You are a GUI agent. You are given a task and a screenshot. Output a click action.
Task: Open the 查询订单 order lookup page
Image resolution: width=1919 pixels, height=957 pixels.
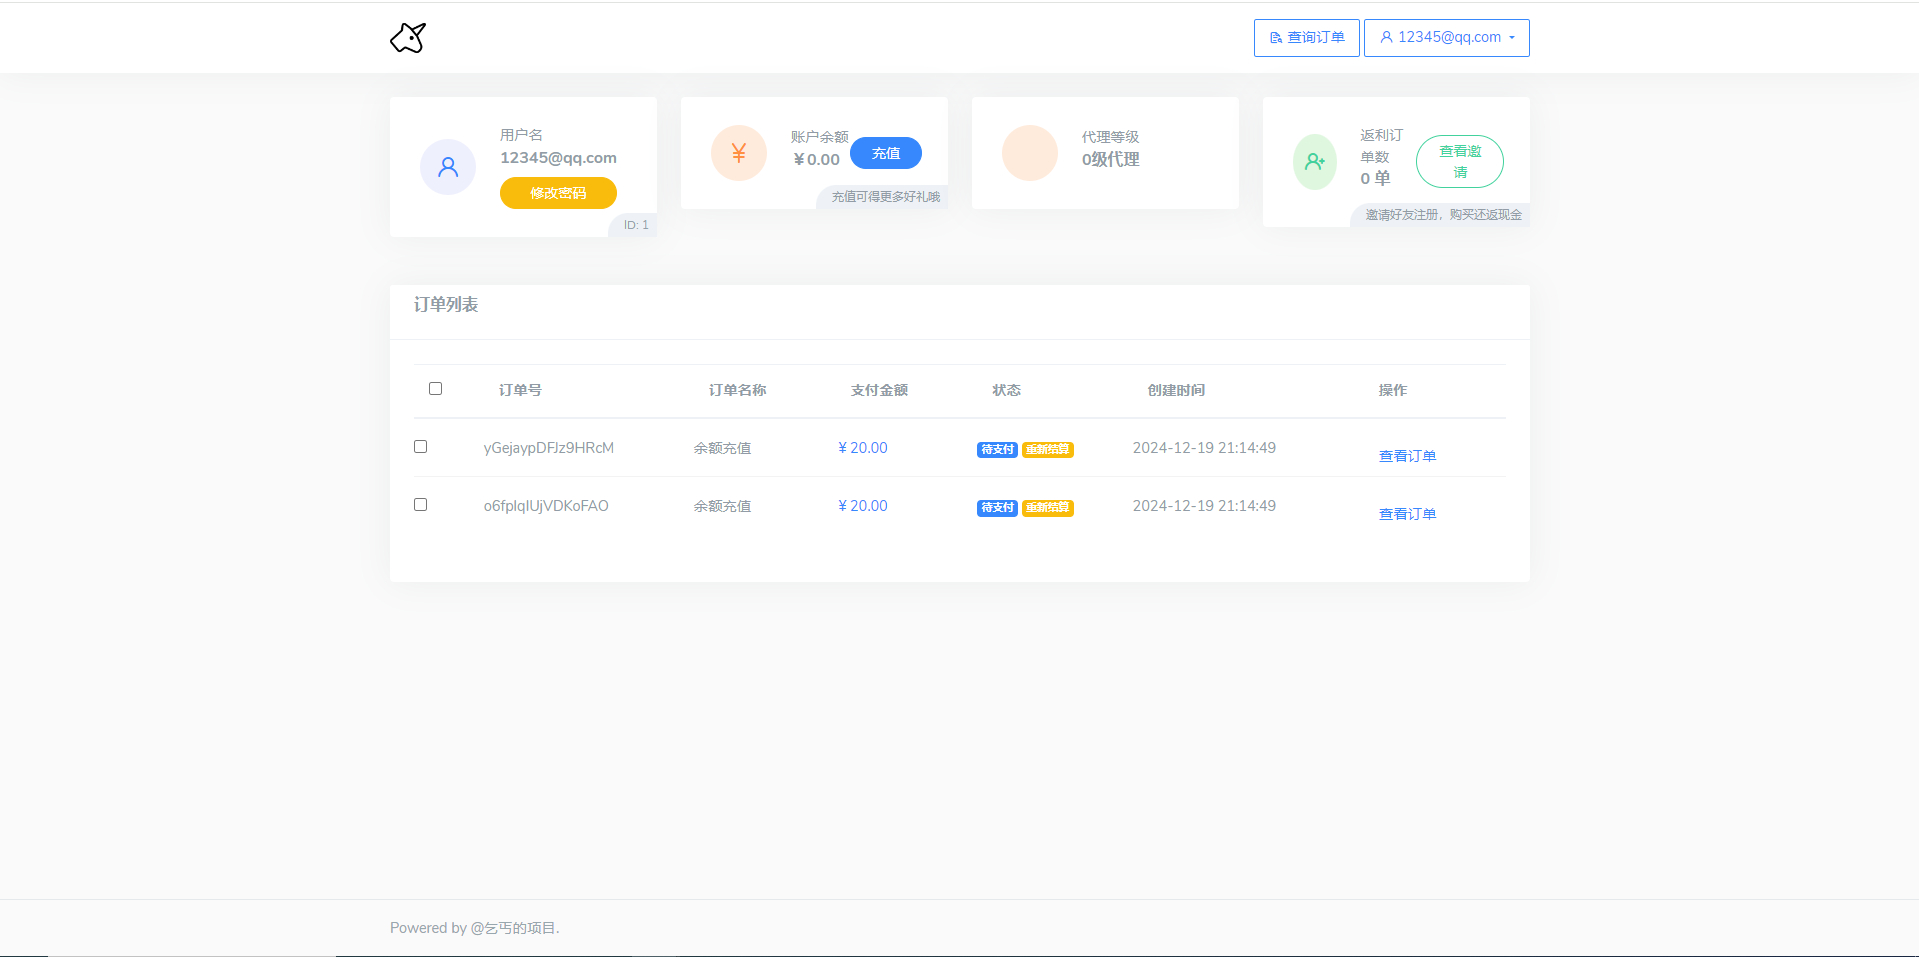click(1306, 38)
